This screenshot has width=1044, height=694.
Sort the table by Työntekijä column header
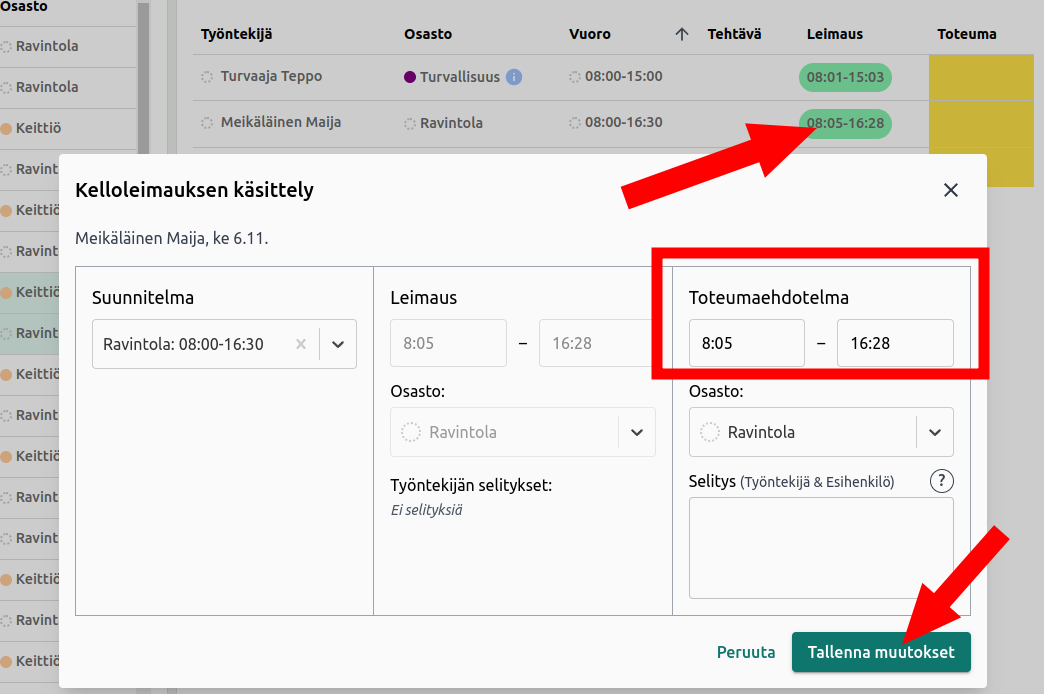click(x=237, y=34)
